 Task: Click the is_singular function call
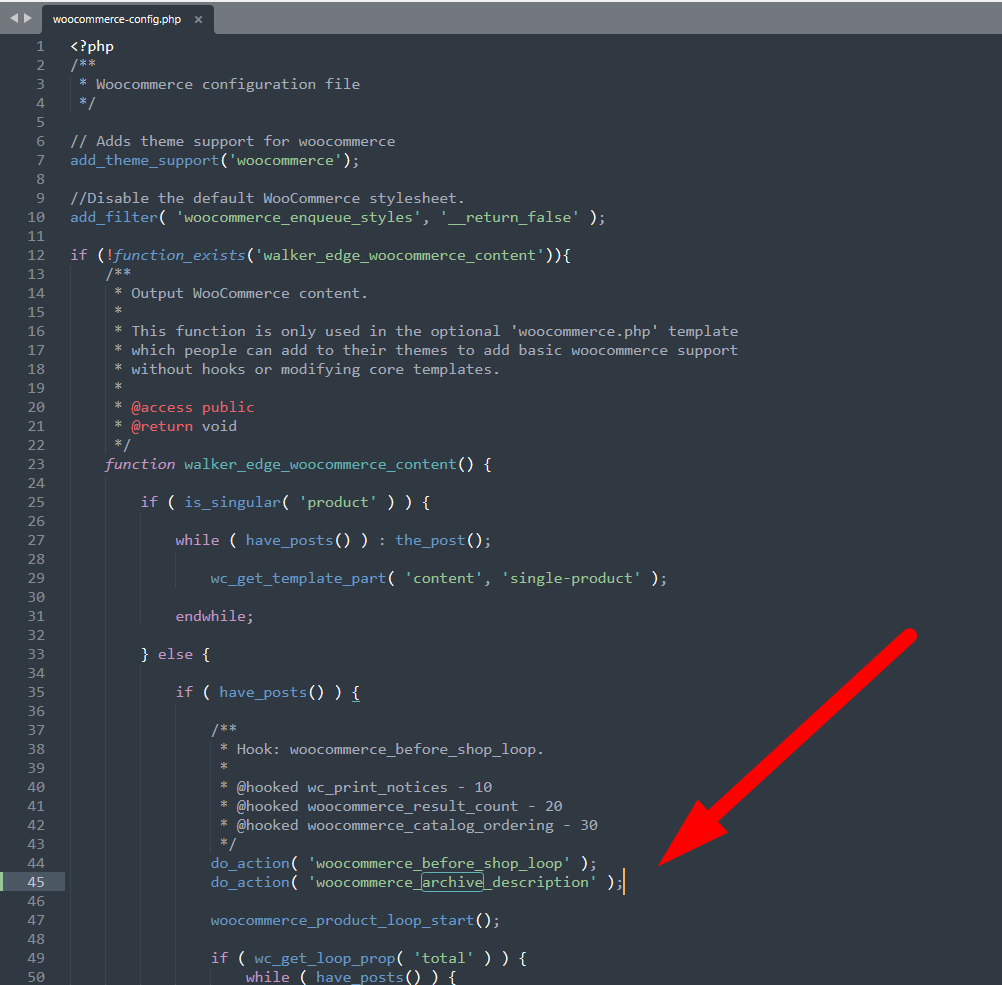point(233,502)
